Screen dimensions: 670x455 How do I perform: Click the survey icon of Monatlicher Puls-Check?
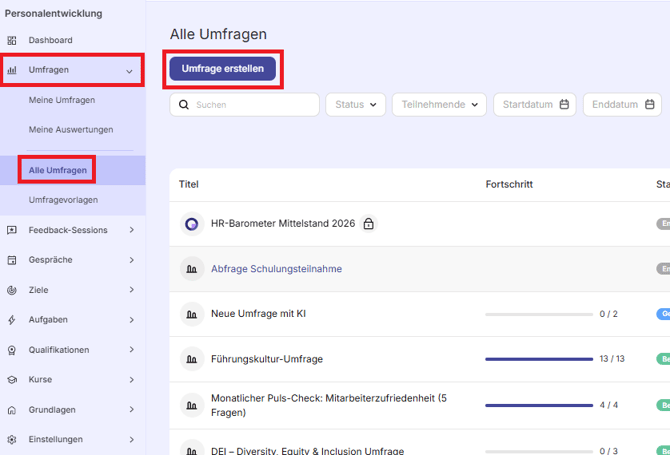(192, 405)
